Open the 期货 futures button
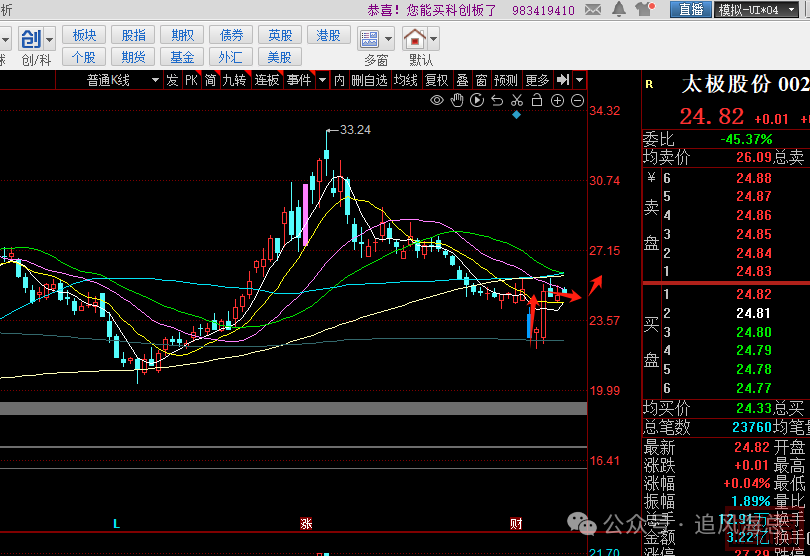This screenshot has width=810, height=556. (133, 57)
